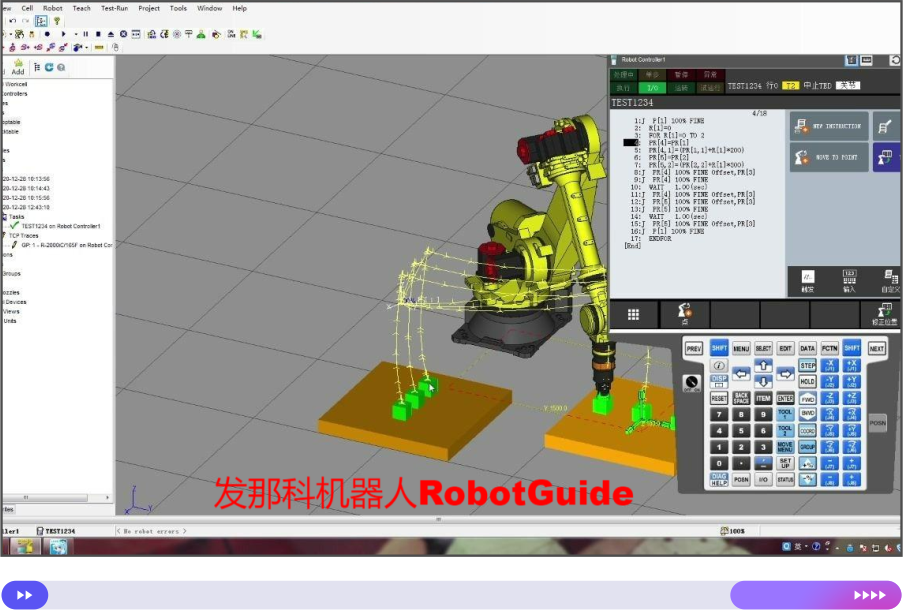
Task: Click the refresh icon in cell browser
Action: tap(48, 67)
